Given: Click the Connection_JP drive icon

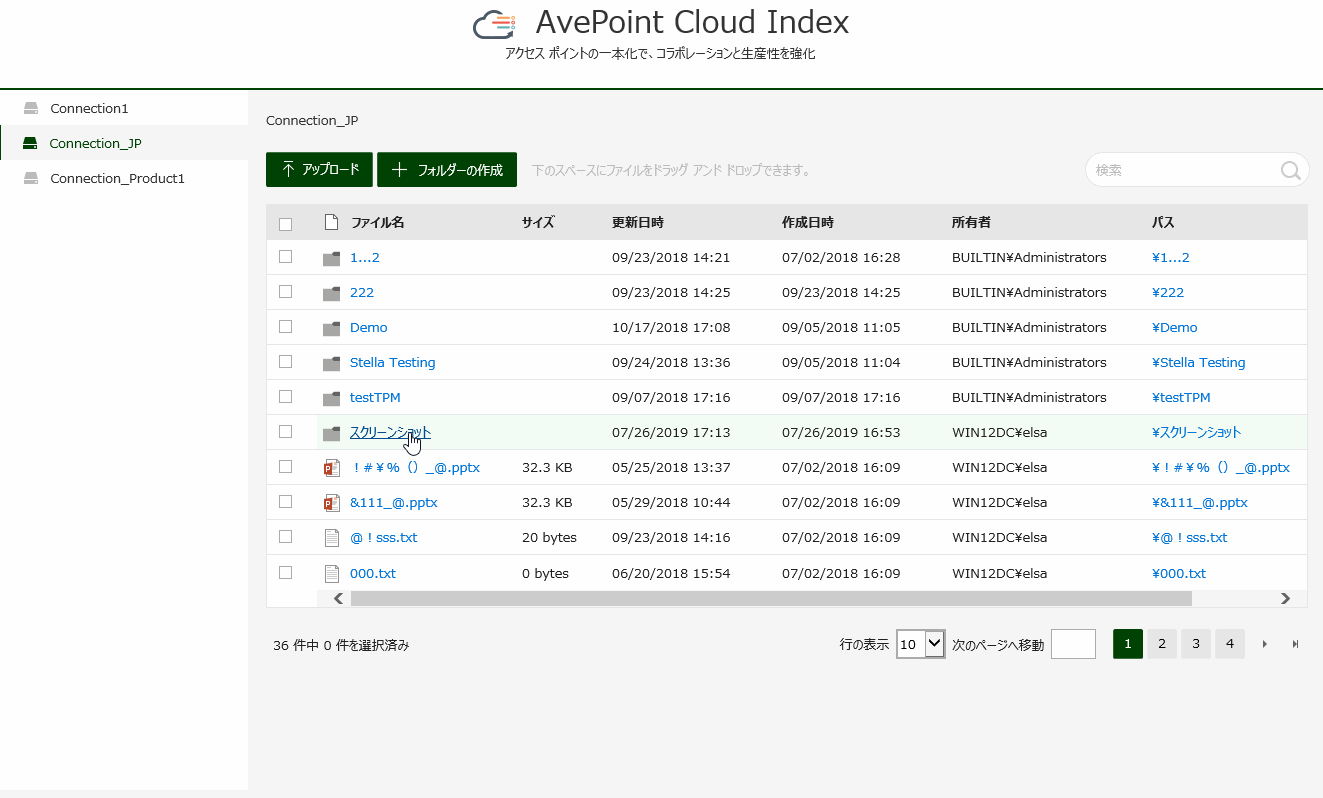Looking at the screenshot, I should (x=30, y=143).
